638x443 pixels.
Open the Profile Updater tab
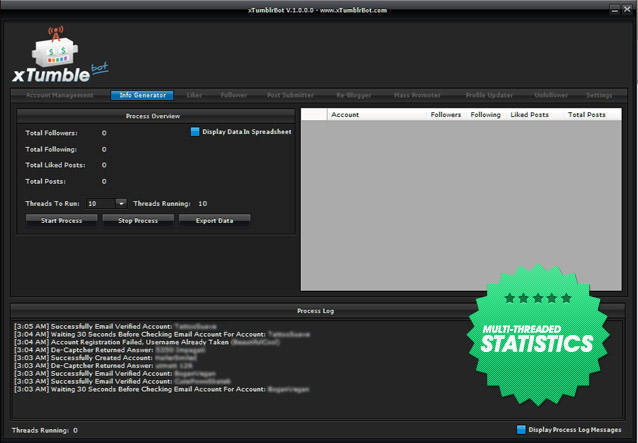(489, 95)
